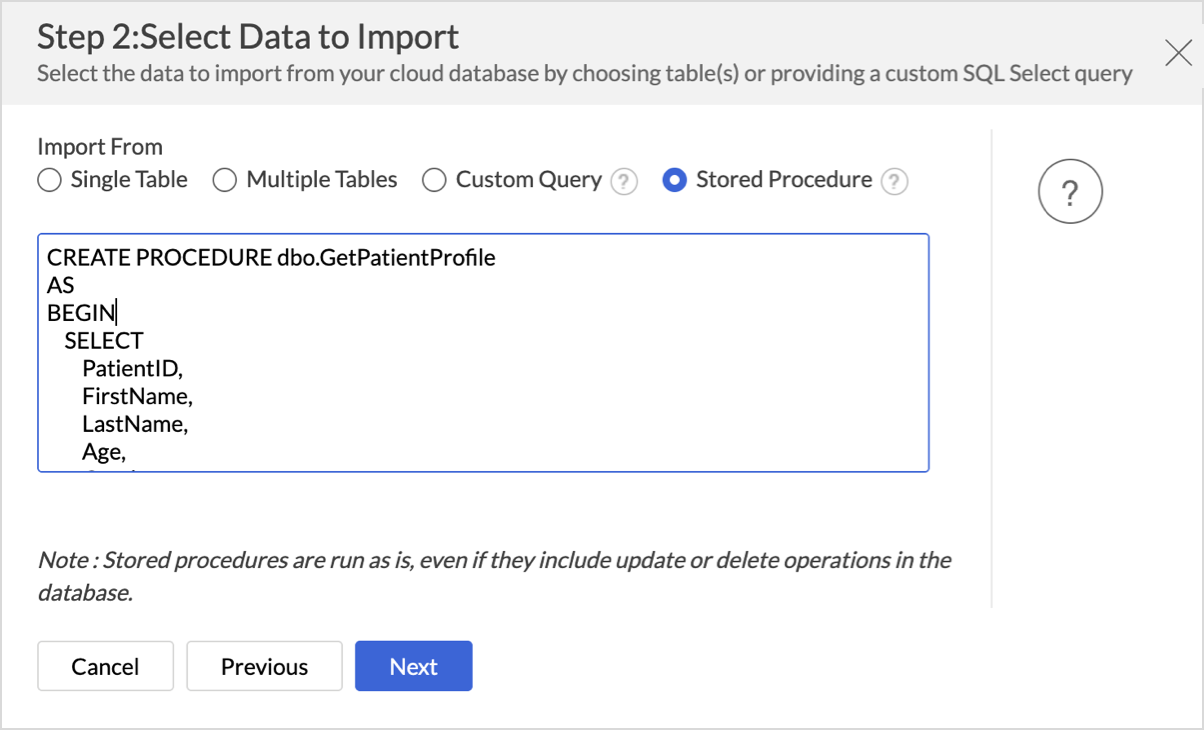Switch to the Custom Query option
This screenshot has height=730, width=1204.
[x=434, y=180]
